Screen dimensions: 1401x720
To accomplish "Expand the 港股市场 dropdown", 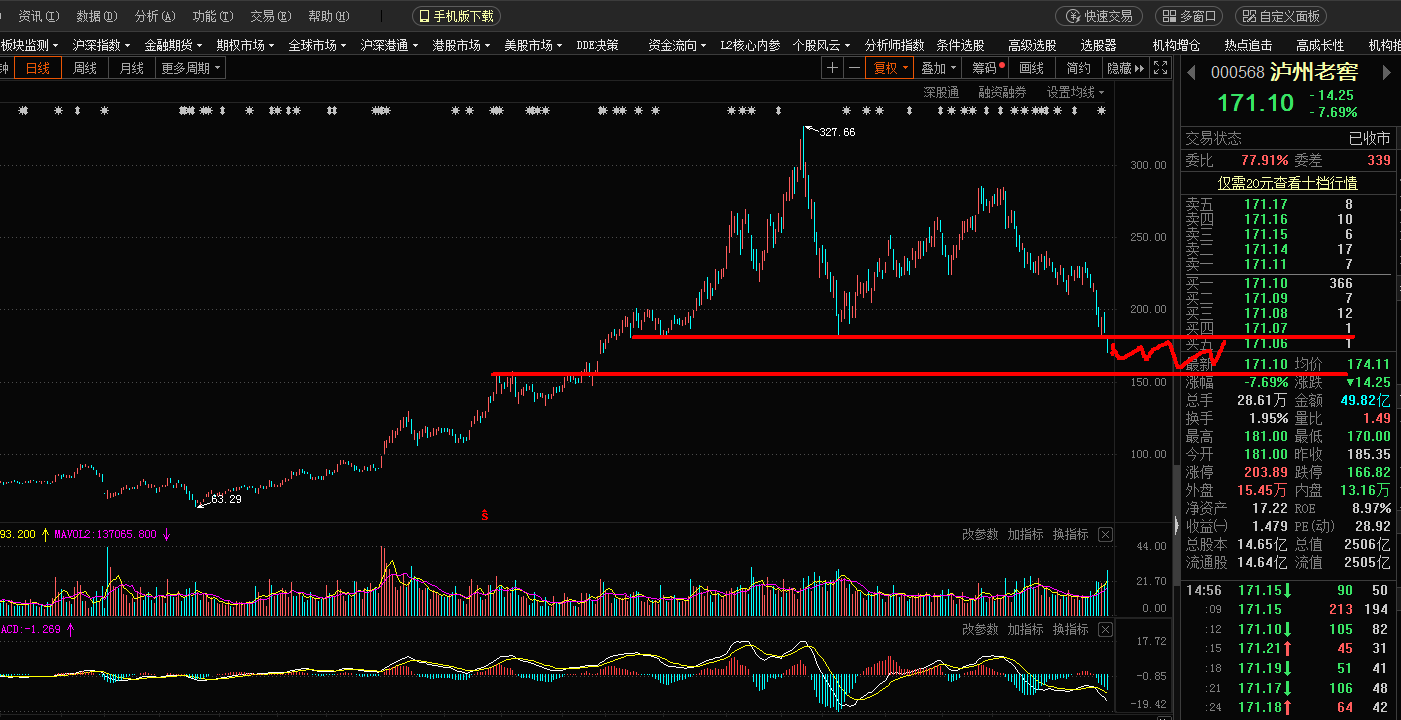I will tap(462, 45).
